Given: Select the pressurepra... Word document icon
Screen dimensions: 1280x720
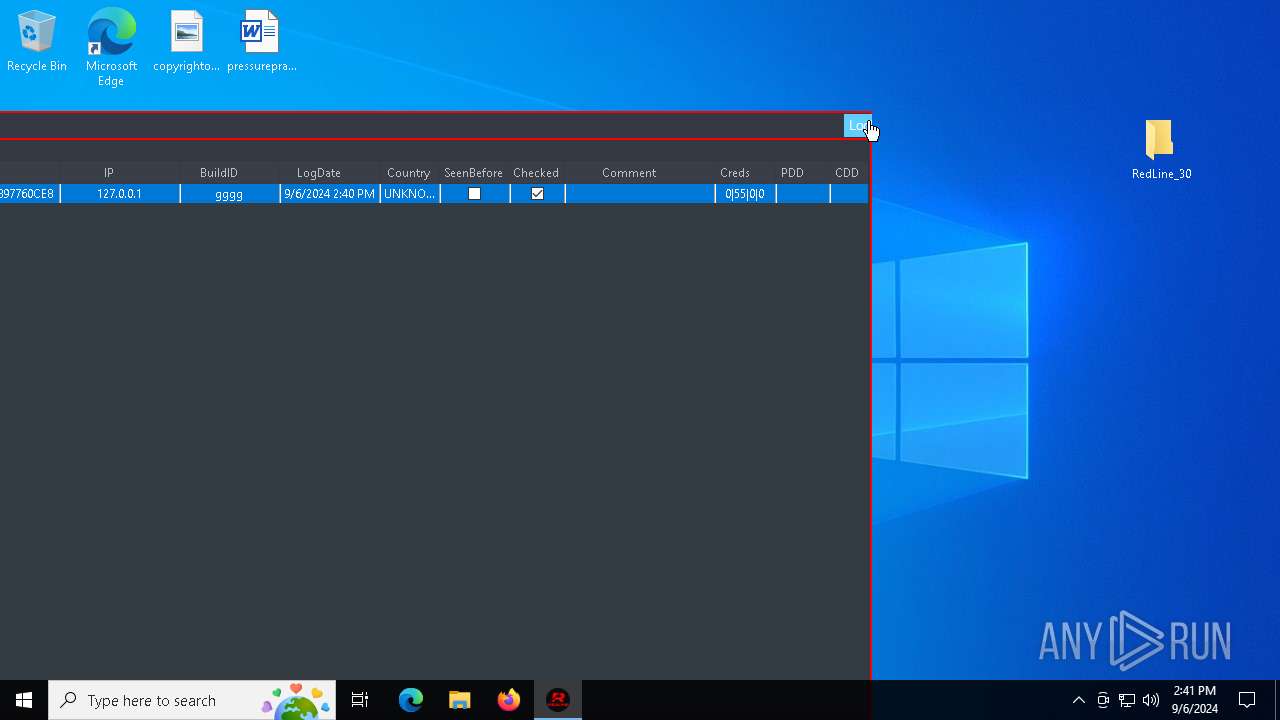Looking at the screenshot, I should [x=261, y=42].
